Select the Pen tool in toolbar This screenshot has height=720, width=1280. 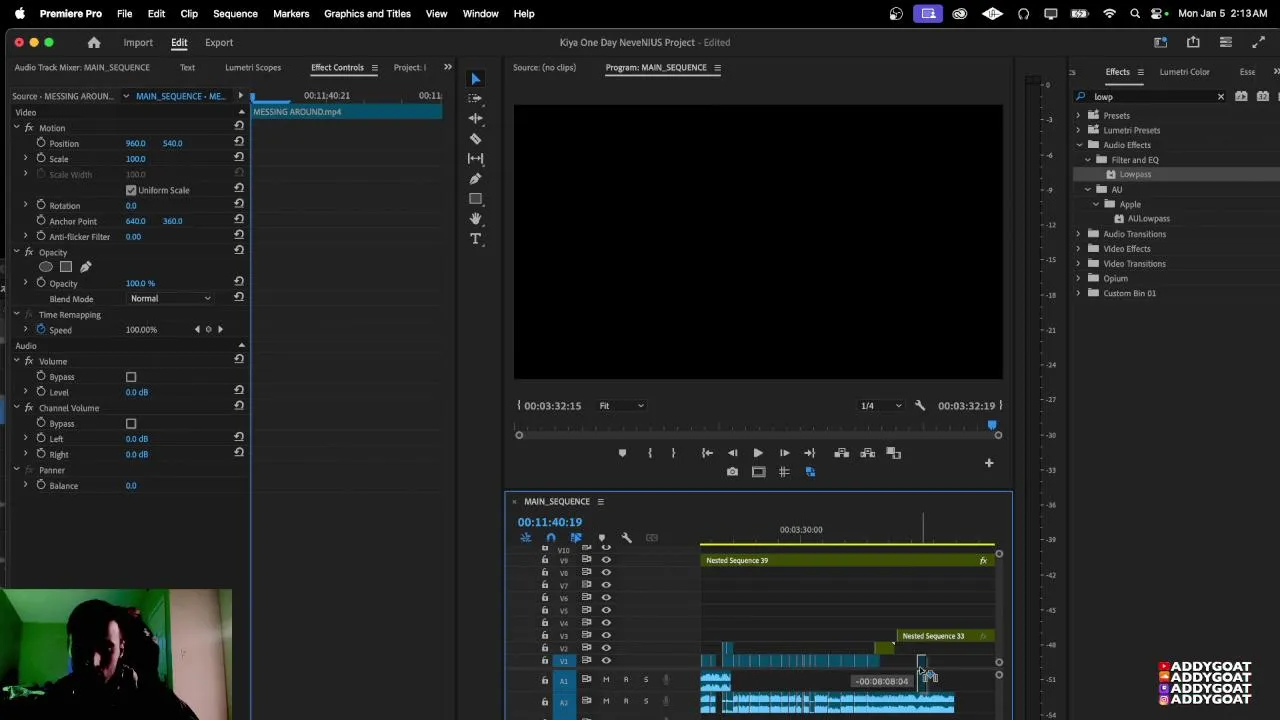coord(476,179)
